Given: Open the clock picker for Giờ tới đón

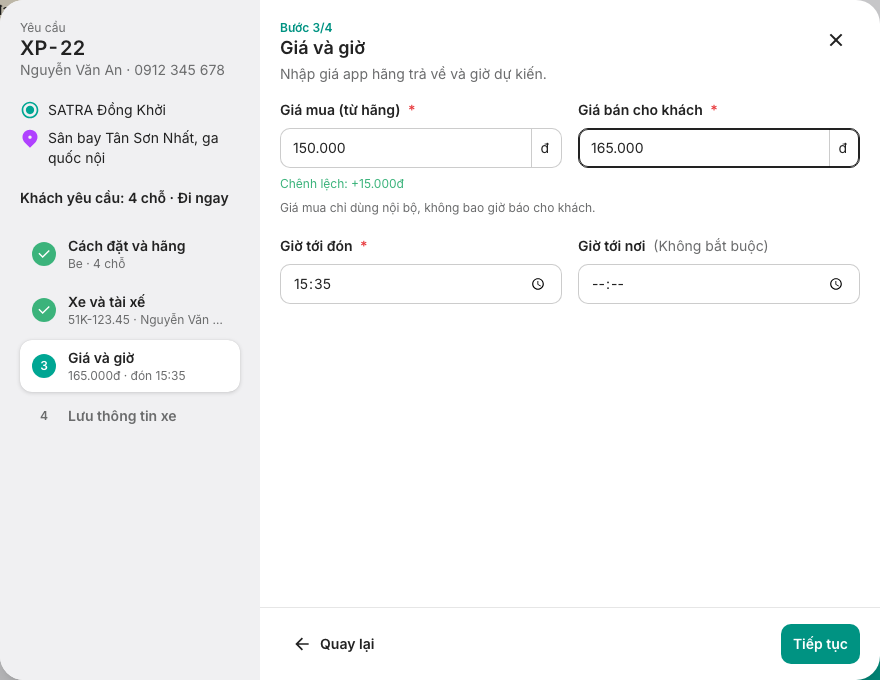Looking at the screenshot, I should pyautogui.click(x=538, y=284).
